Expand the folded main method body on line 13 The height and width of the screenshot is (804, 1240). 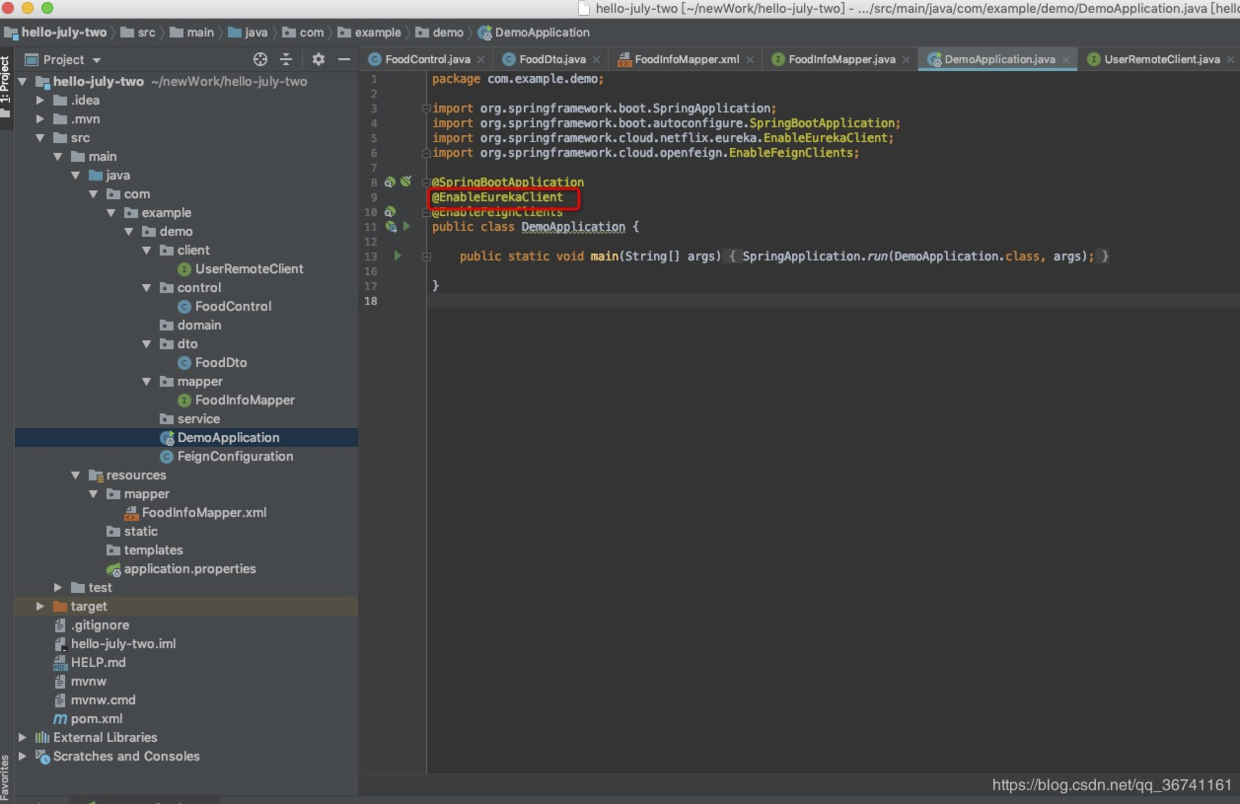coord(426,257)
